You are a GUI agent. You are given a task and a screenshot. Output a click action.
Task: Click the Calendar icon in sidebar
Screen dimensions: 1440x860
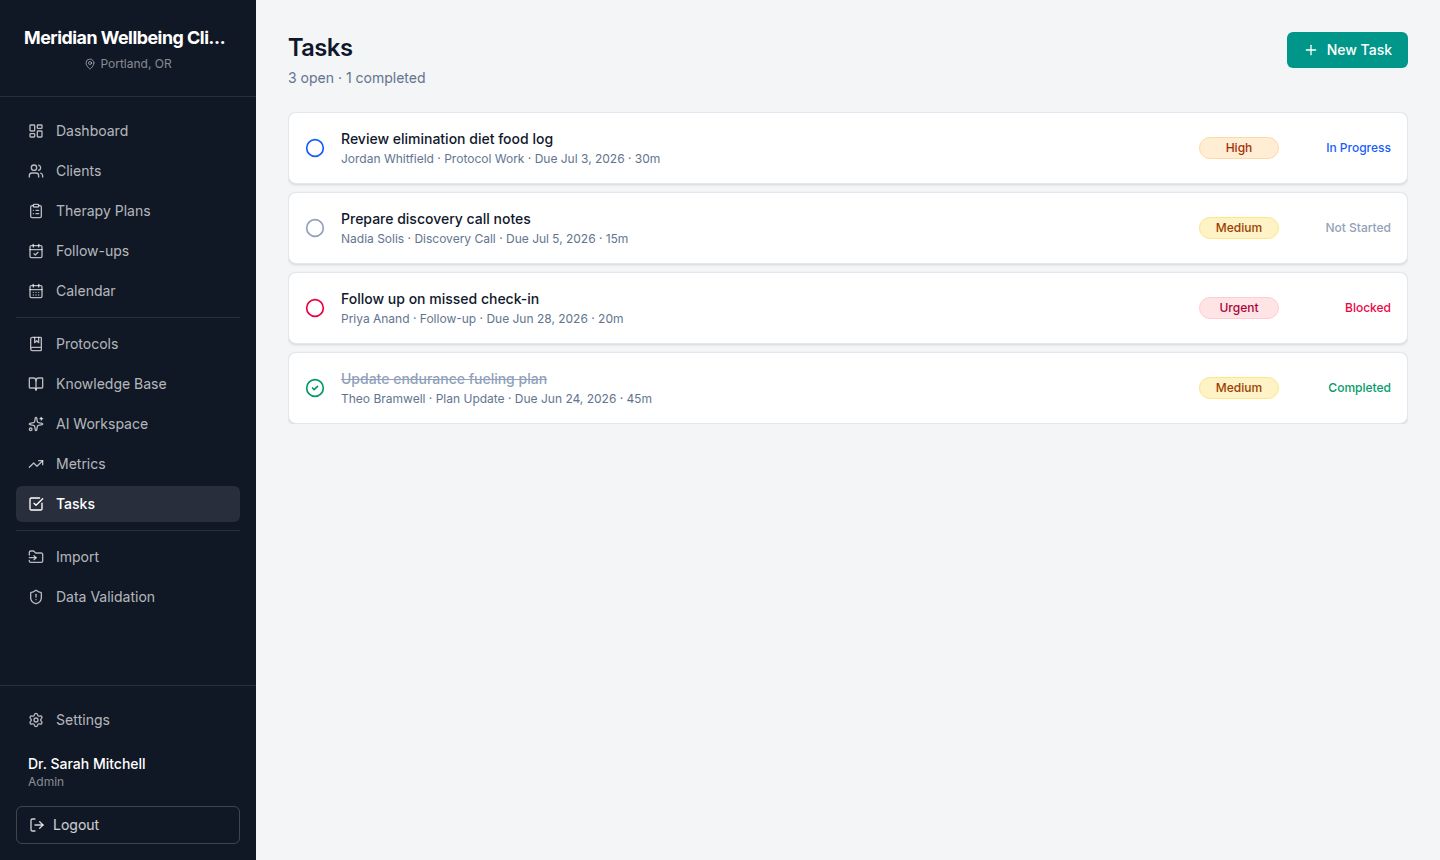(36, 291)
